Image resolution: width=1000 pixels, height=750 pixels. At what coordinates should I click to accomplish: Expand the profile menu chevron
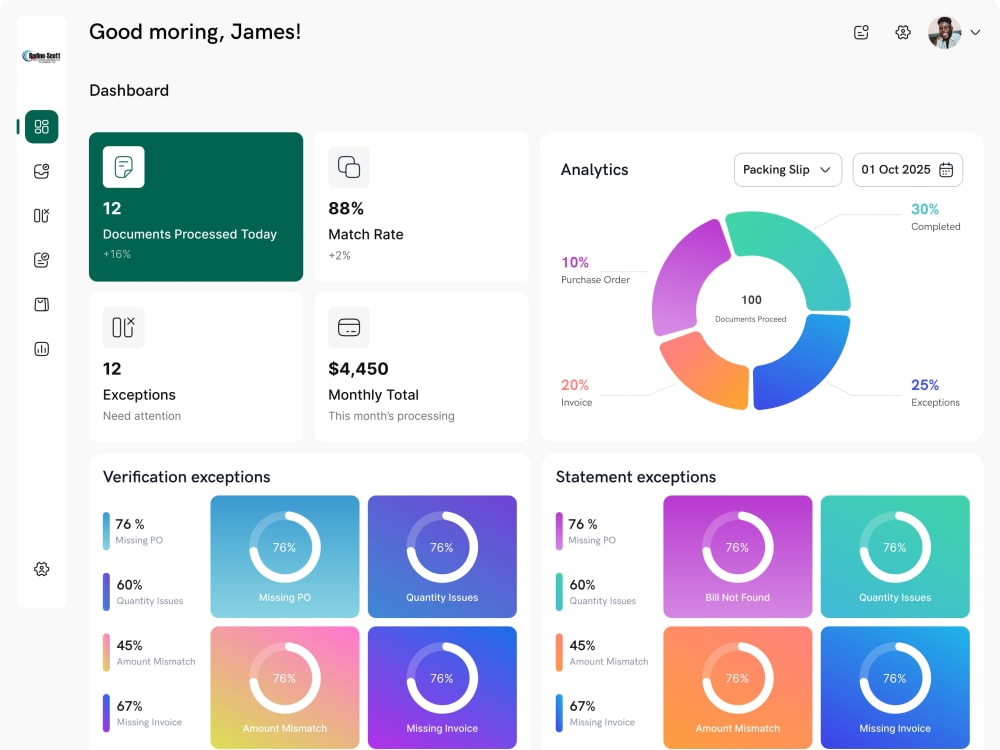coord(975,32)
